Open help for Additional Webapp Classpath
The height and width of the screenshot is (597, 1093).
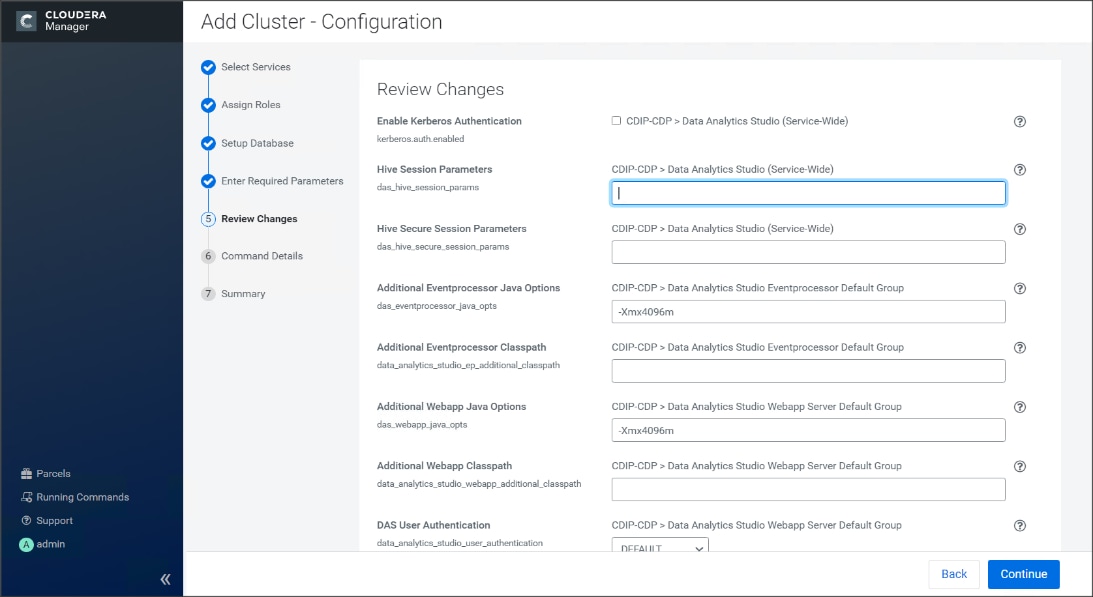click(1019, 466)
